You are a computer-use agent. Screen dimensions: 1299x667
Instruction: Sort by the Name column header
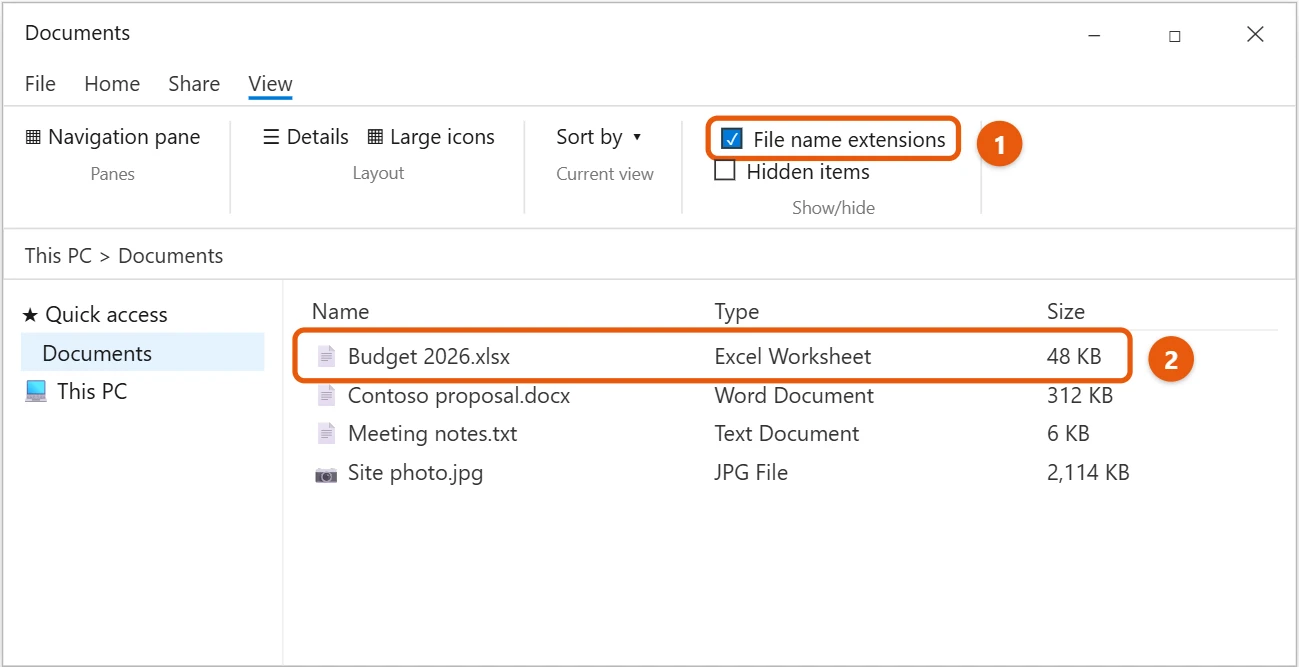[x=340, y=312]
